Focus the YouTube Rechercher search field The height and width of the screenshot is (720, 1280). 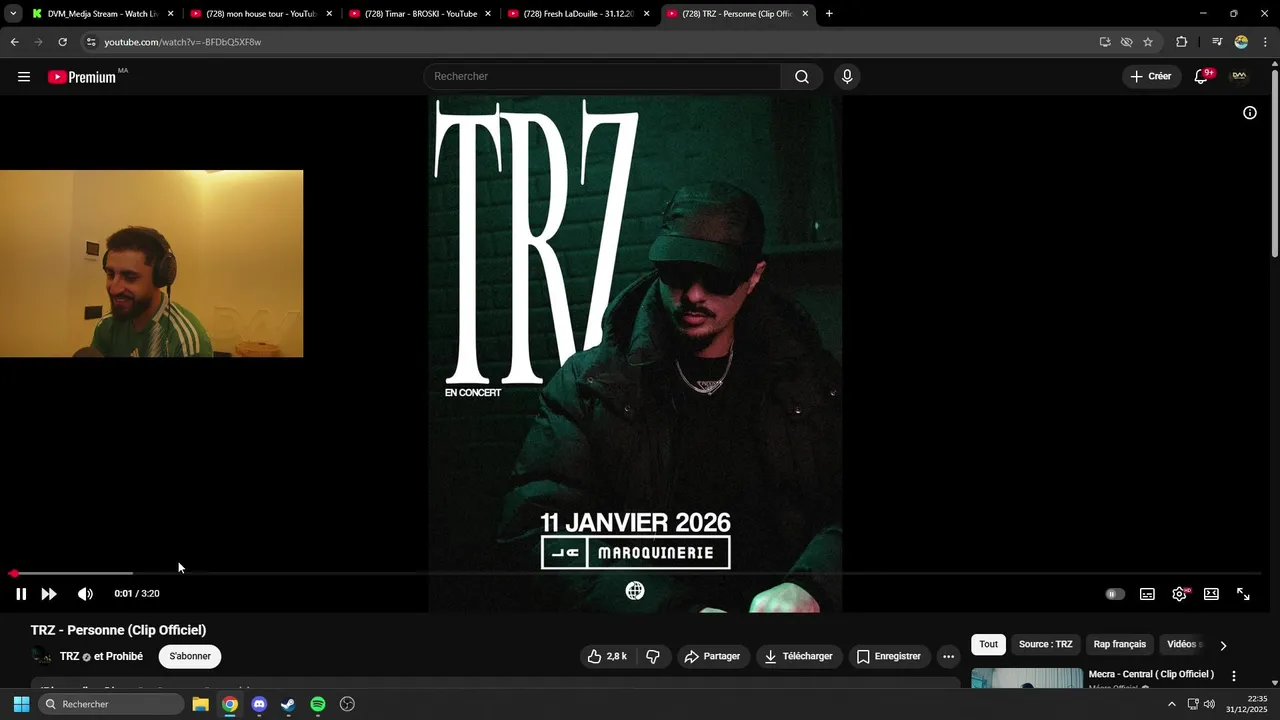pos(603,77)
